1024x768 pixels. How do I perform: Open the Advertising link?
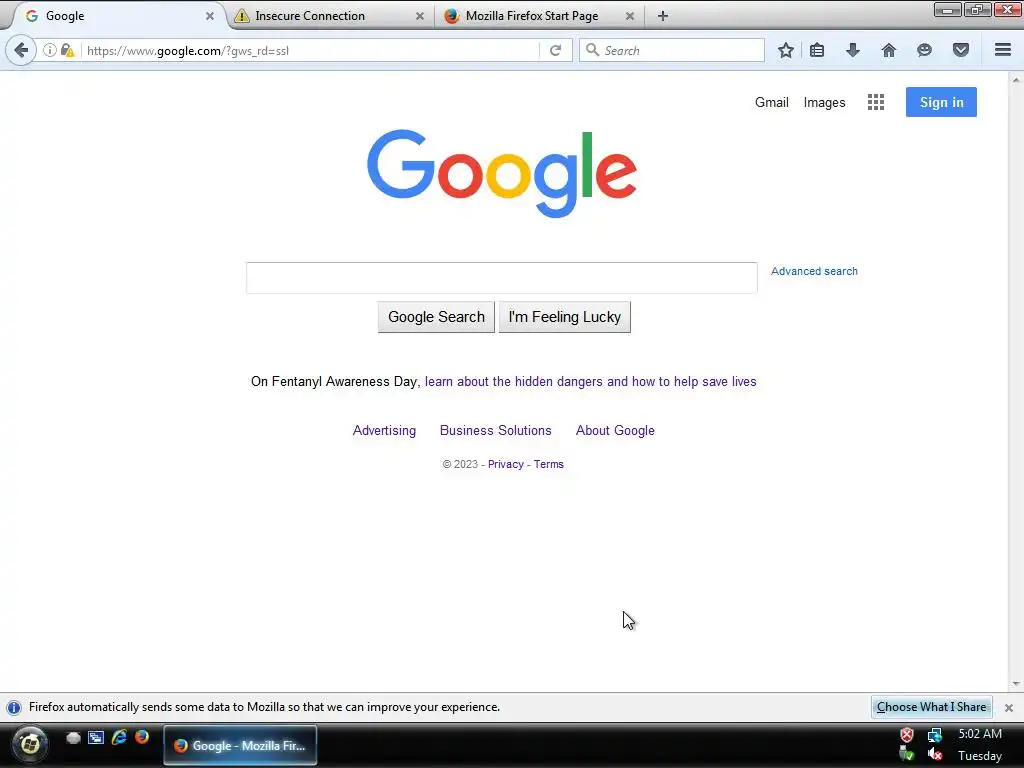pyautogui.click(x=384, y=430)
